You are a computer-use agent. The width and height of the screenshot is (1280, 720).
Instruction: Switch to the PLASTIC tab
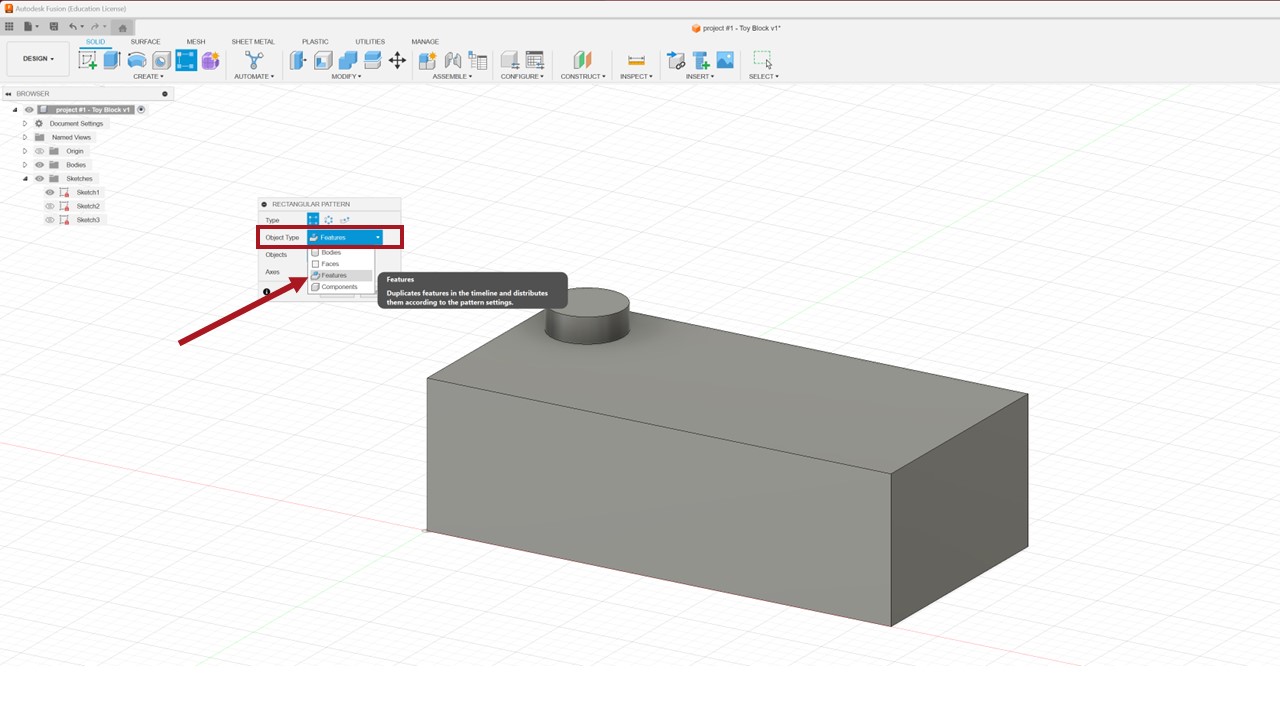315,42
